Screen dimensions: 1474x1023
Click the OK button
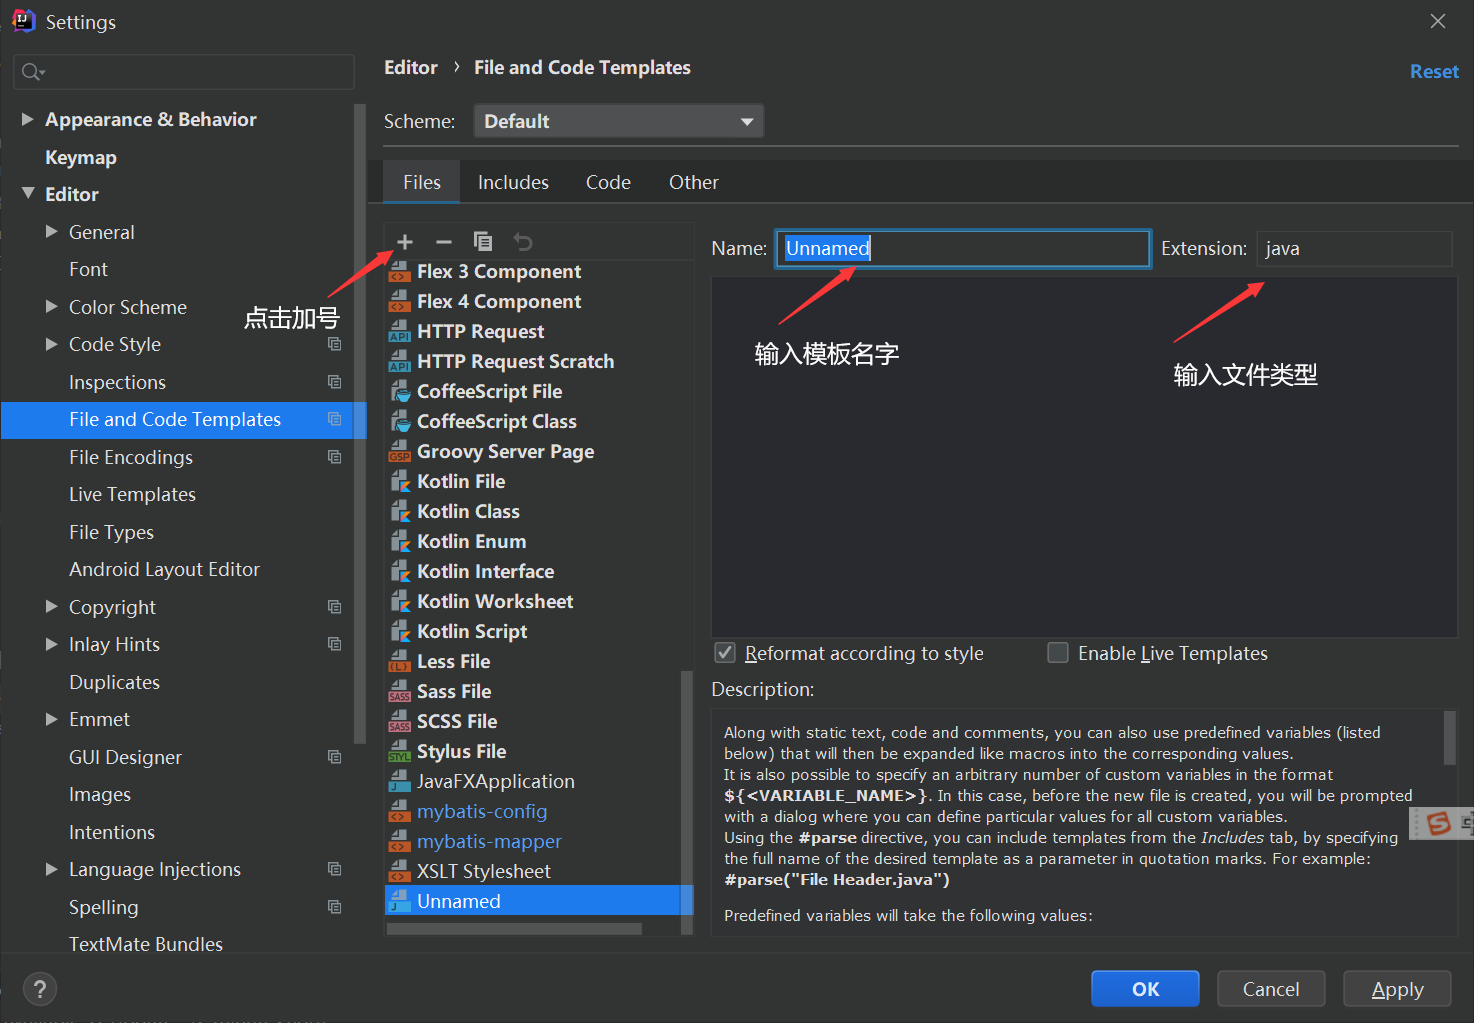tap(1145, 989)
